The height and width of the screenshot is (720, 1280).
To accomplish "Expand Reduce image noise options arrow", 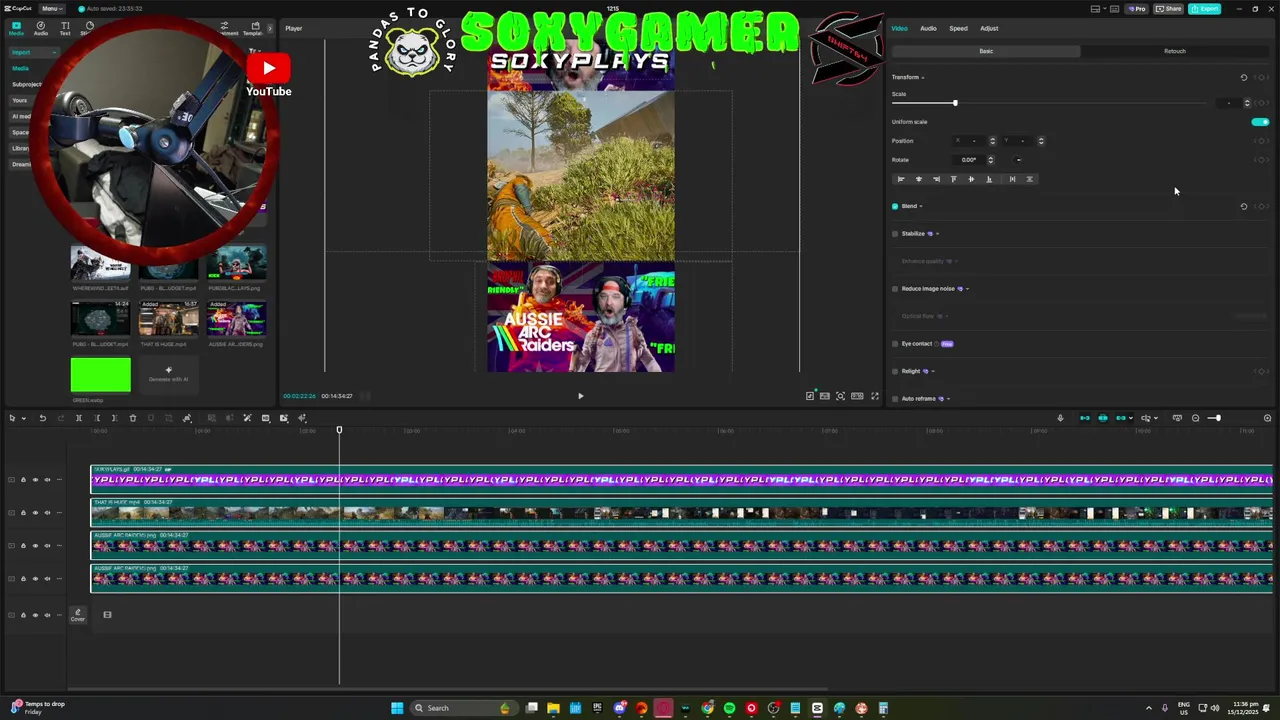I will (x=967, y=289).
